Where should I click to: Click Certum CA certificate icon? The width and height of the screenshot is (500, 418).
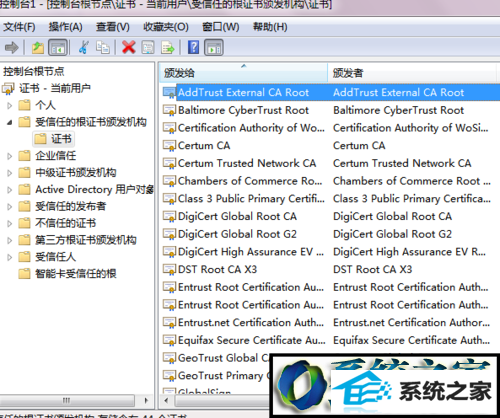(x=169, y=145)
